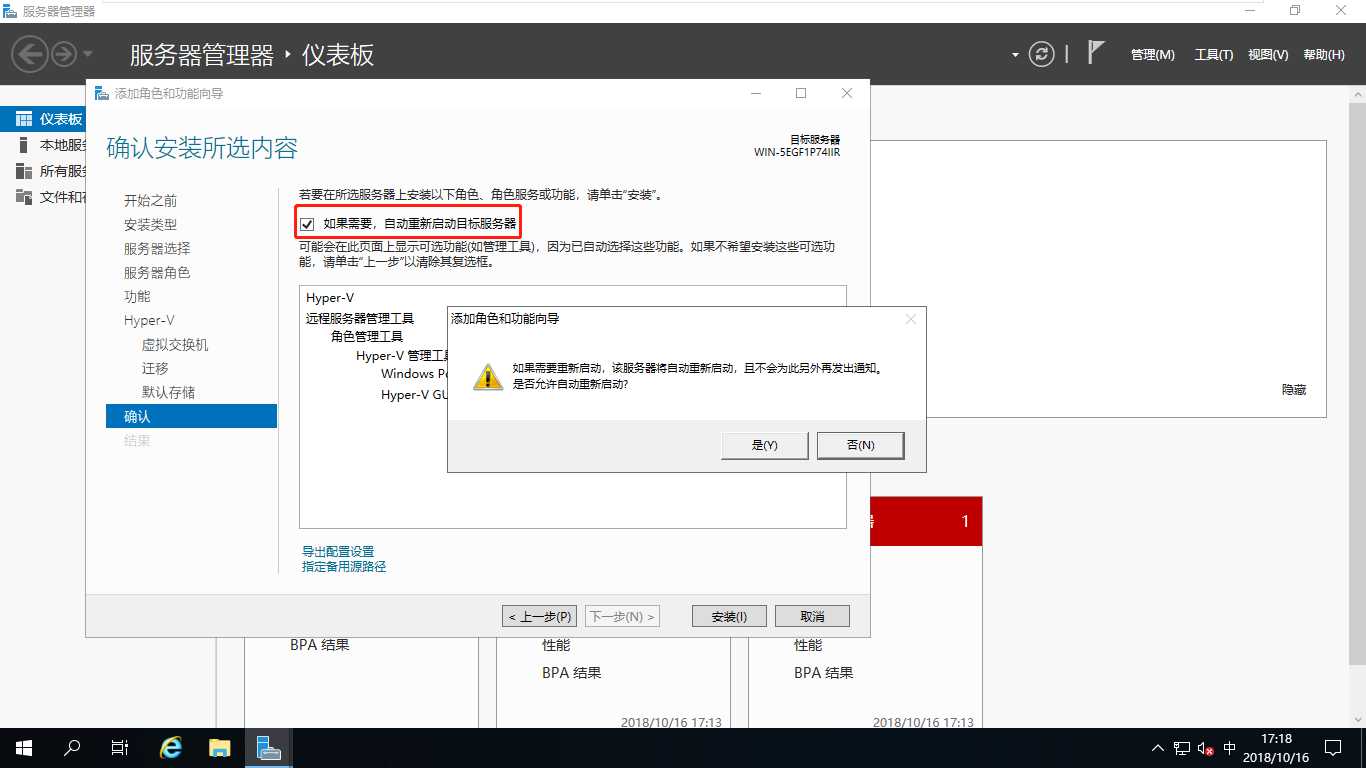The image size is (1366, 768).
Task: Click 角色管理工具 in the install list
Action: coord(367,337)
